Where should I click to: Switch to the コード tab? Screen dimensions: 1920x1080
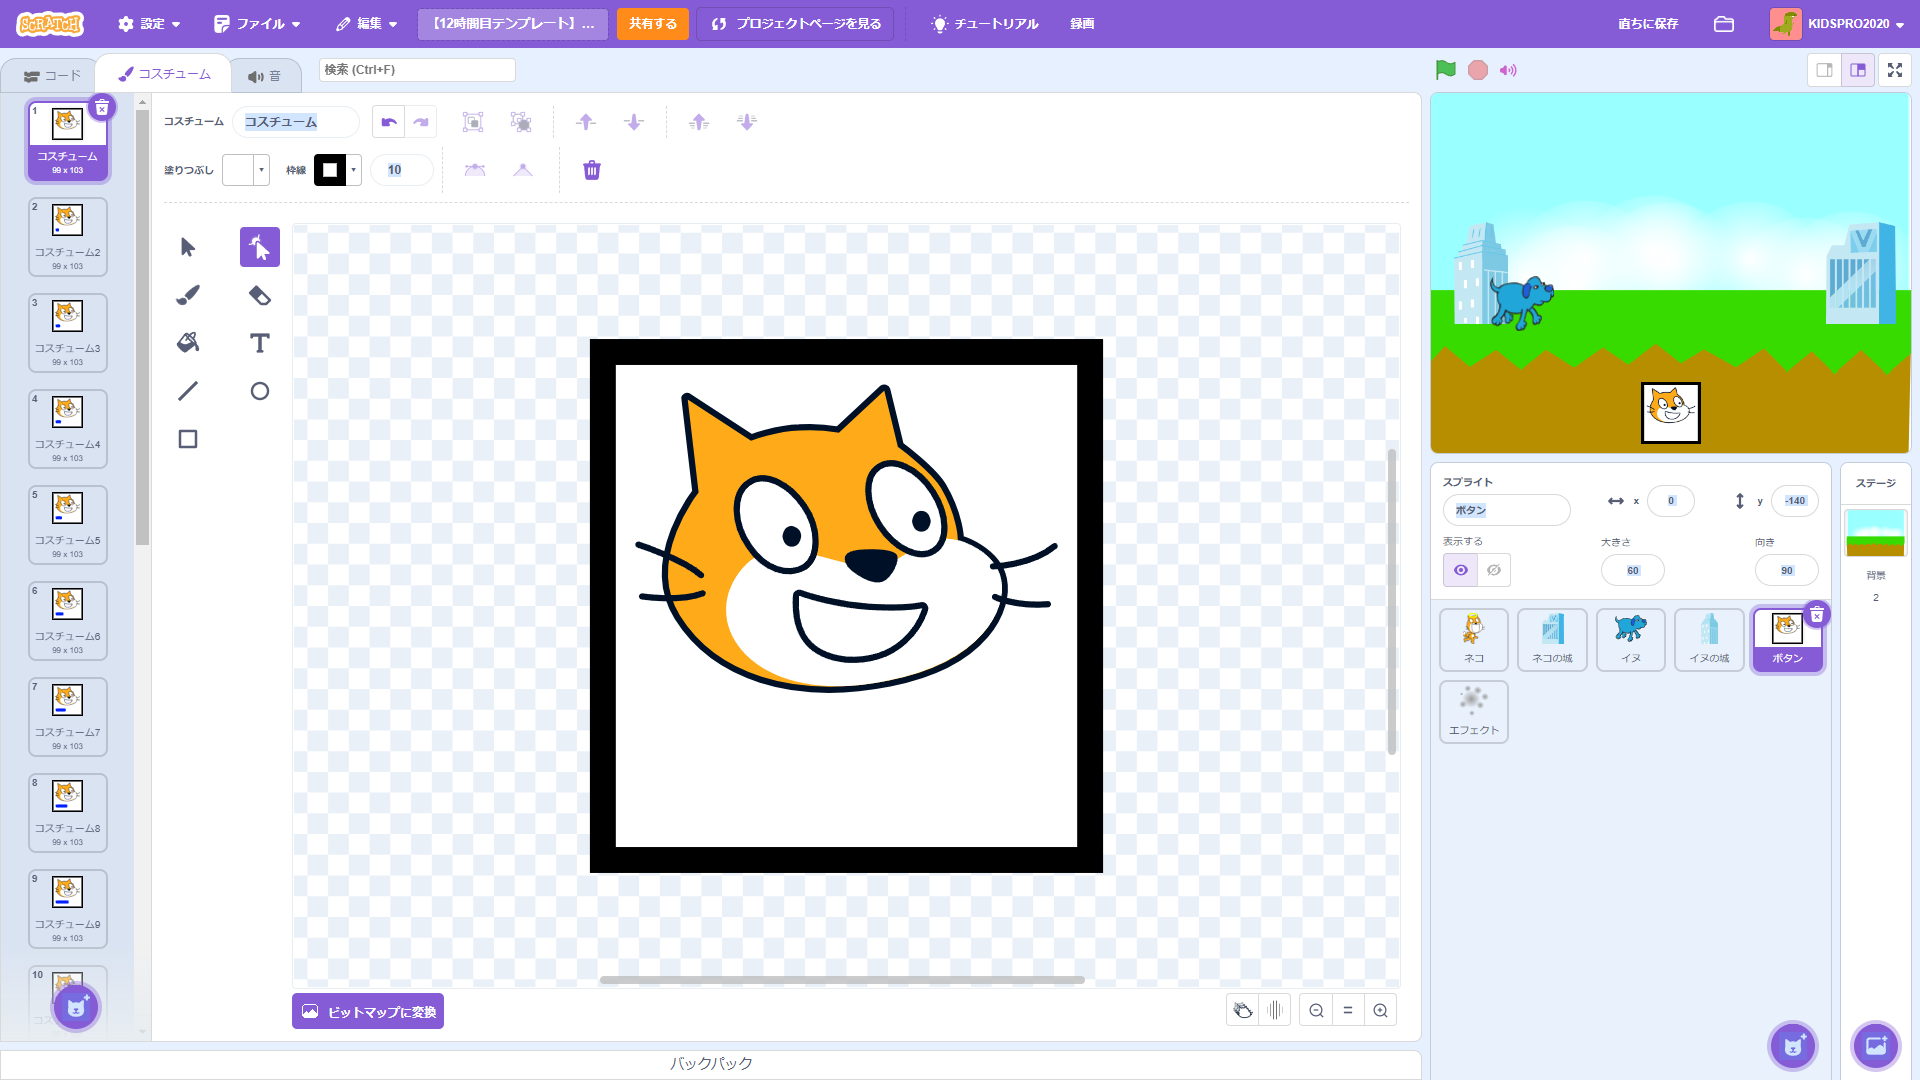pyautogui.click(x=52, y=75)
